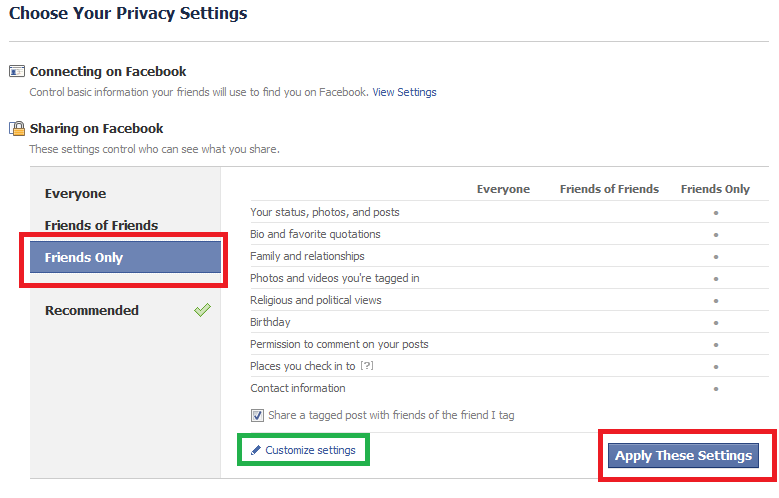Open the Places check in help [?]
Screen dimensions: 779x498
click(x=367, y=366)
